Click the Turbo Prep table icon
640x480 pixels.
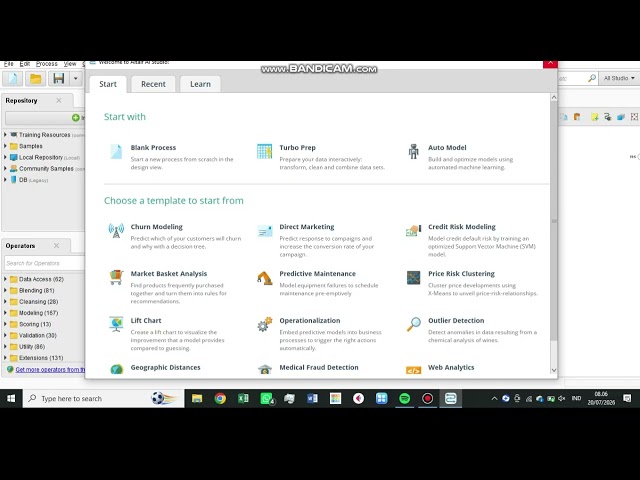[x=264, y=151]
